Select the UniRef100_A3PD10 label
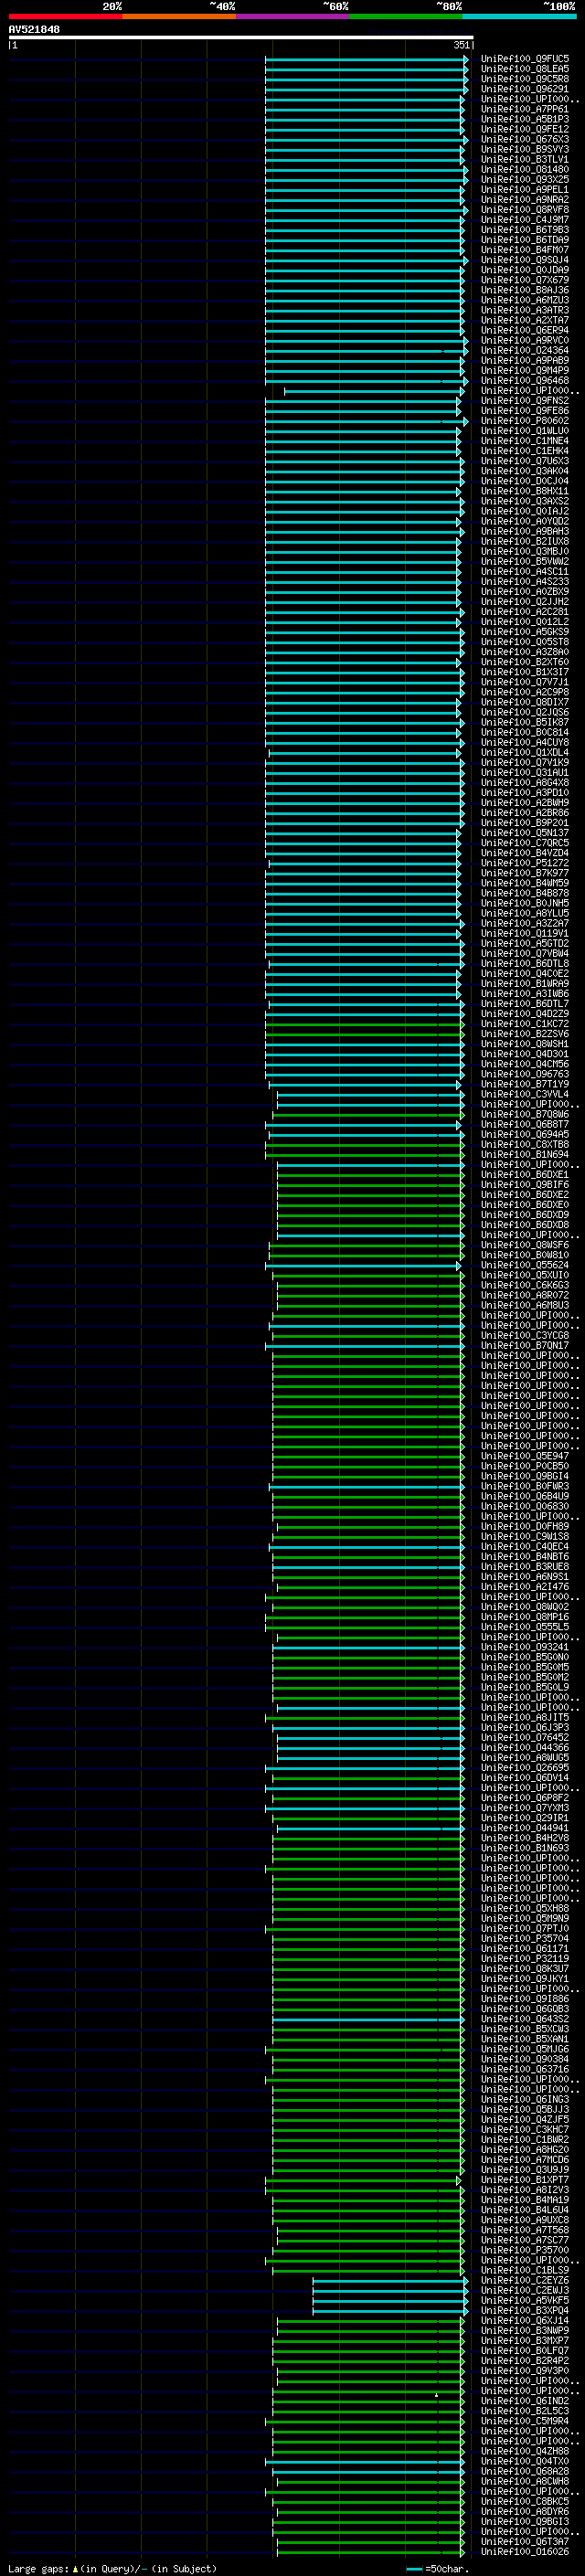Viewport: 585px width, 2576px height. point(525,793)
